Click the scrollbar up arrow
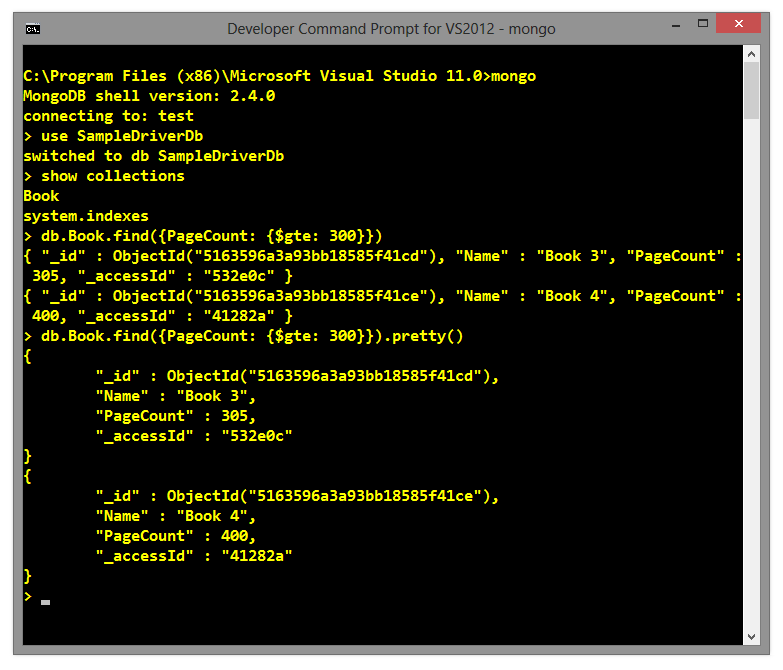The height and width of the screenshot is (670, 783). 751,58
